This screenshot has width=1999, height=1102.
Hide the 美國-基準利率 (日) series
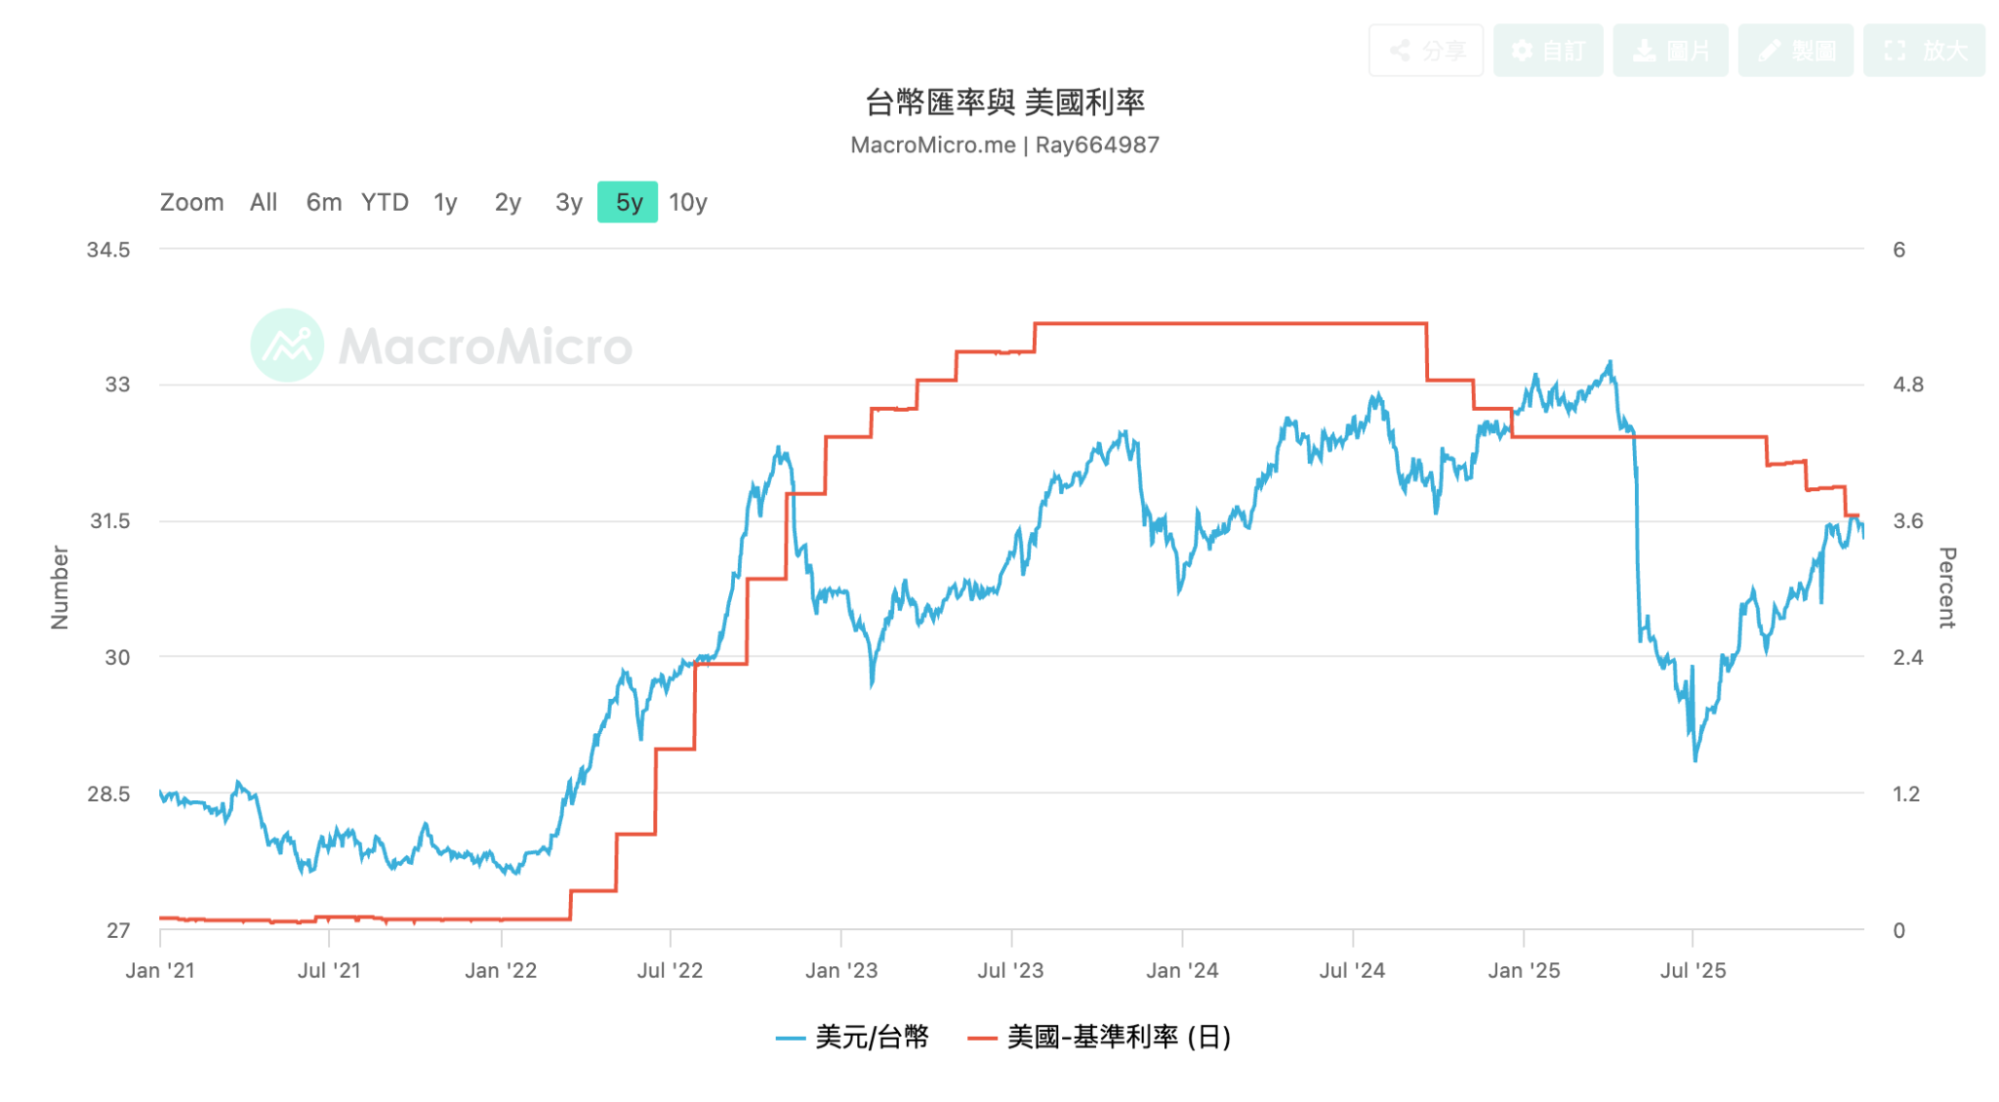pyautogui.click(x=1118, y=1038)
